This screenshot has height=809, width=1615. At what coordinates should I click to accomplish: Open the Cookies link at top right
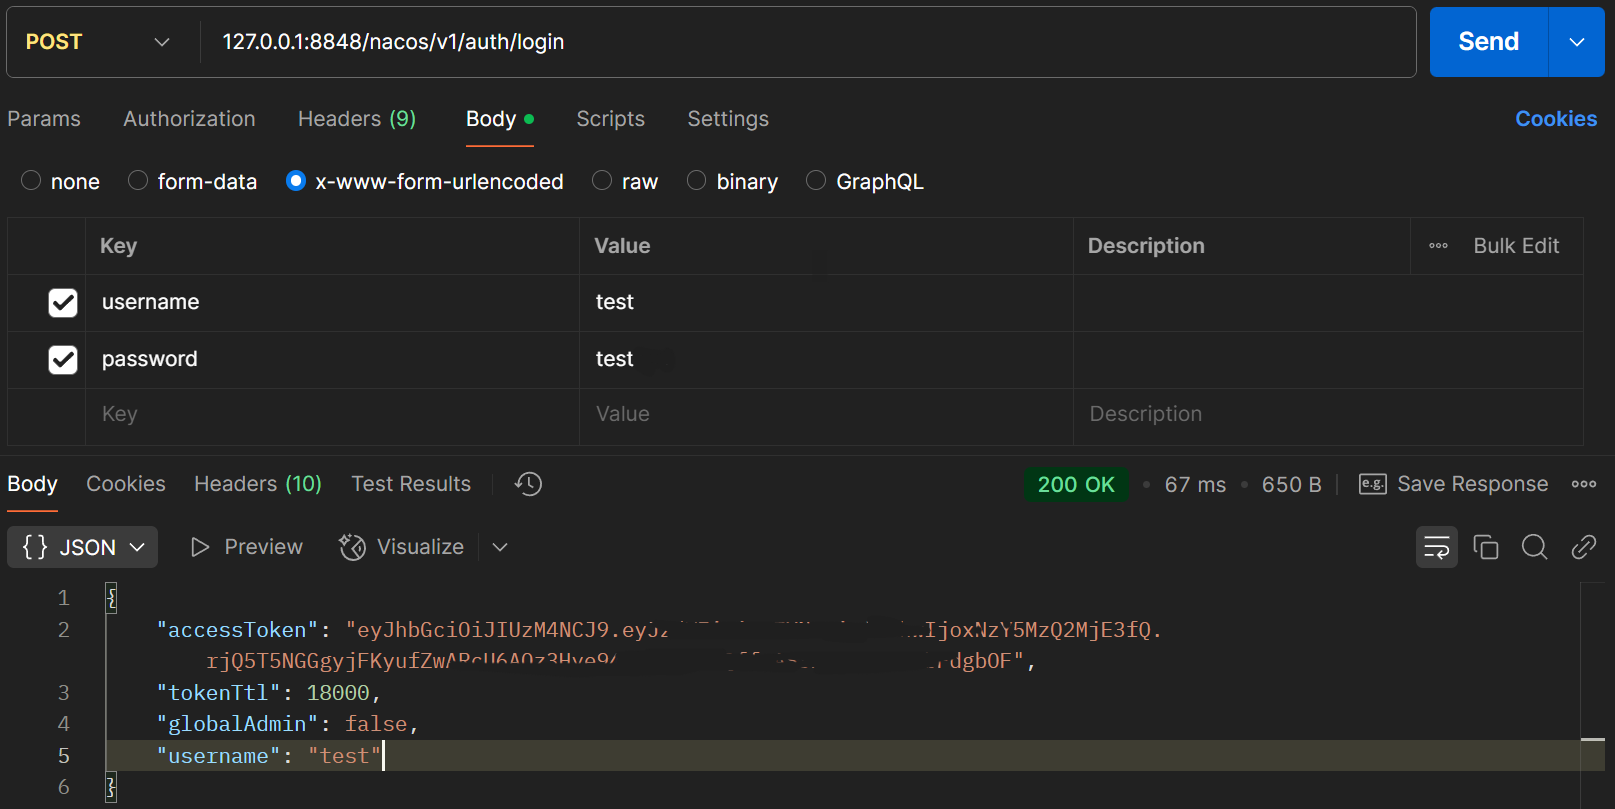coord(1556,119)
